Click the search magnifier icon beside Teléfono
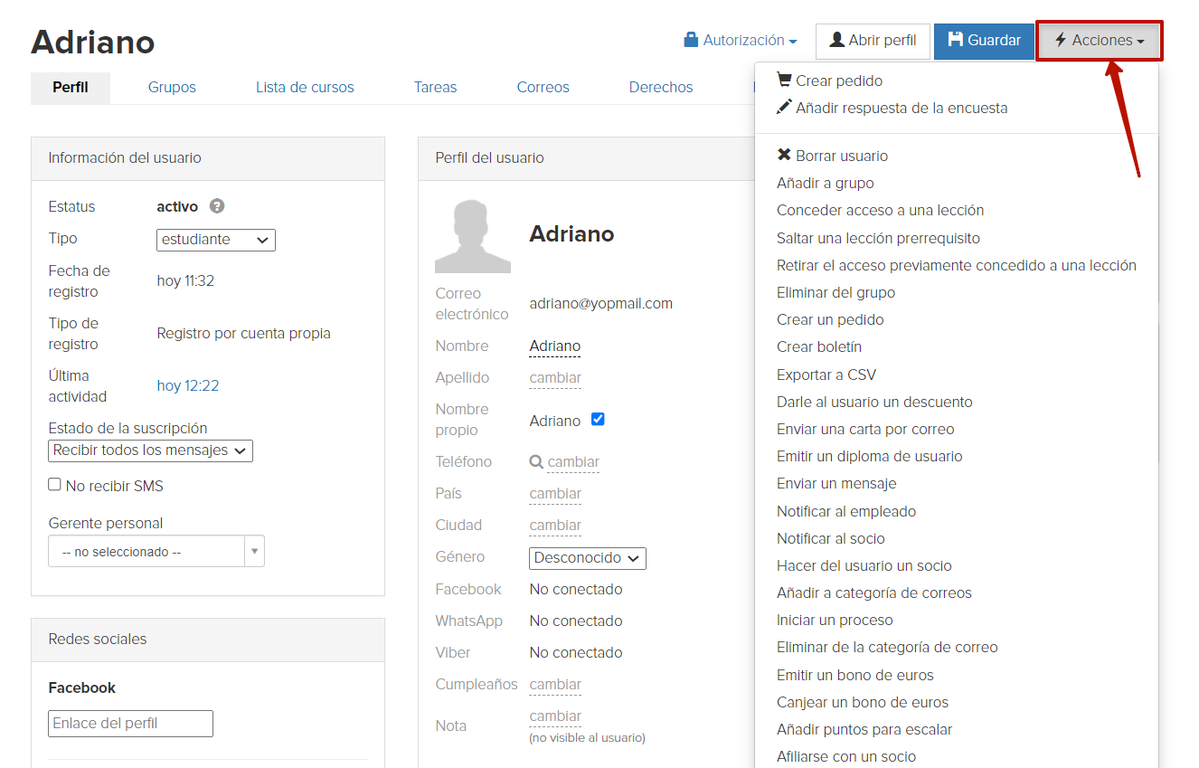The image size is (1199, 768). click(x=537, y=462)
